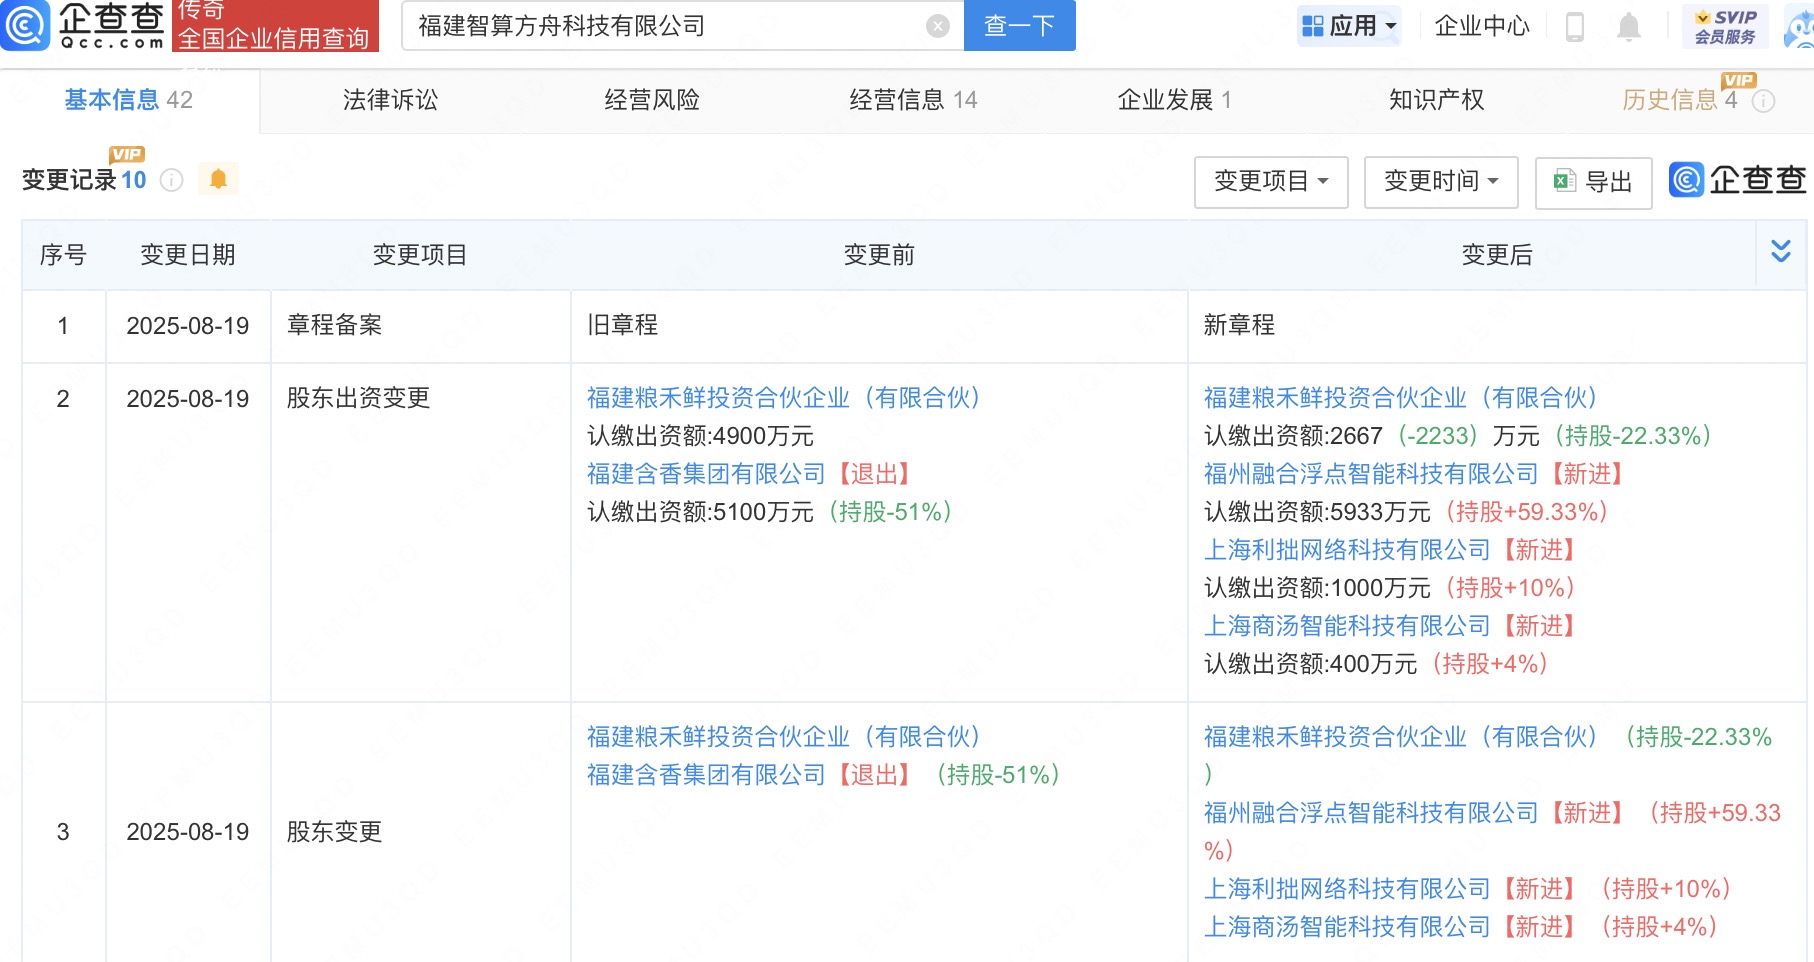Open 福建含香集团有限公司 link in row 3
This screenshot has height=962, width=1814.
pos(706,775)
